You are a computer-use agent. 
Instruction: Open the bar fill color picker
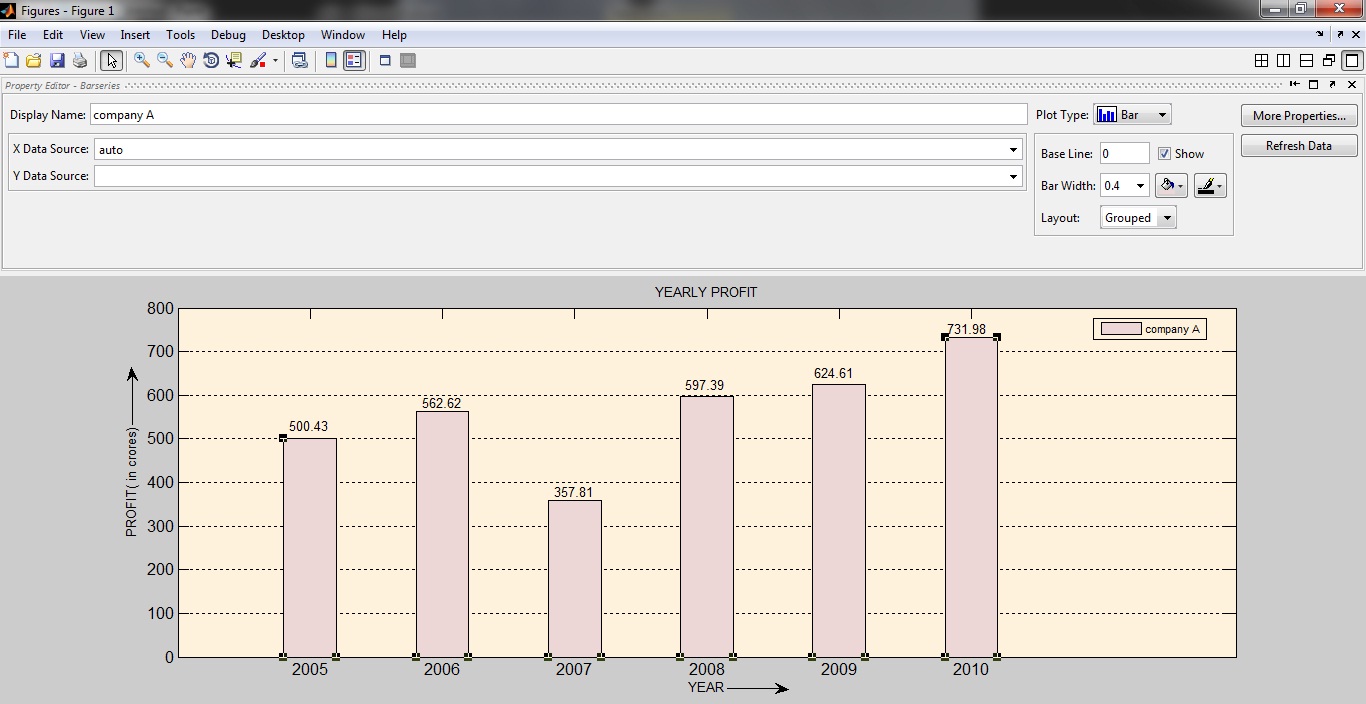pos(1171,185)
